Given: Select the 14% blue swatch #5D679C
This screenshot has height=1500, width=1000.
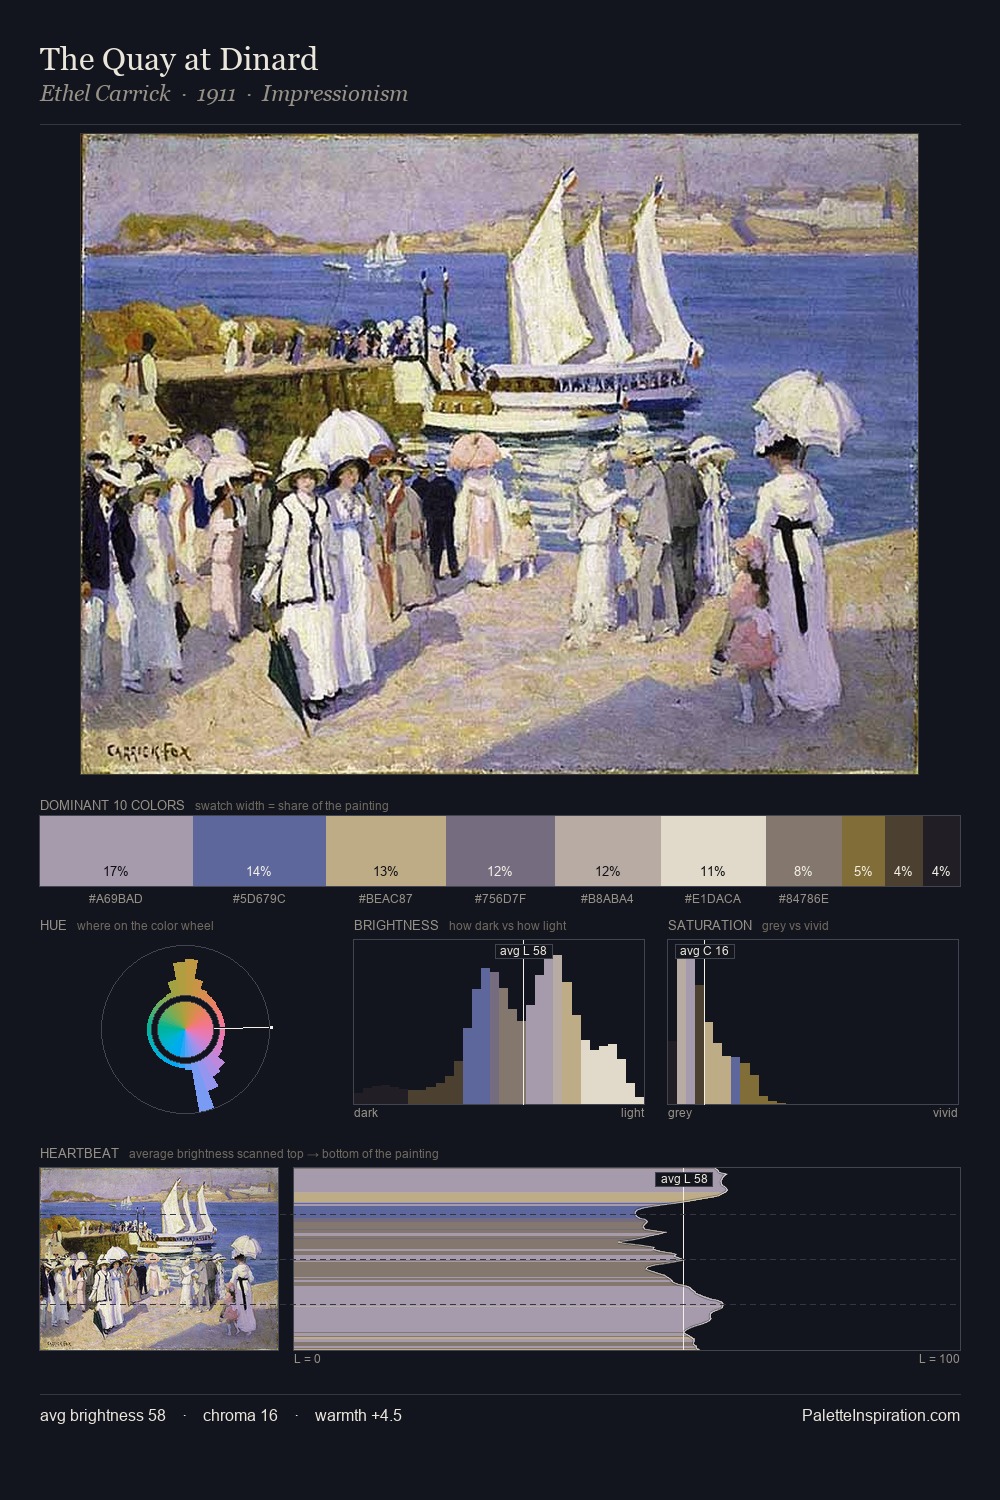Looking at the screenshot, I should (x=259, y=851).
